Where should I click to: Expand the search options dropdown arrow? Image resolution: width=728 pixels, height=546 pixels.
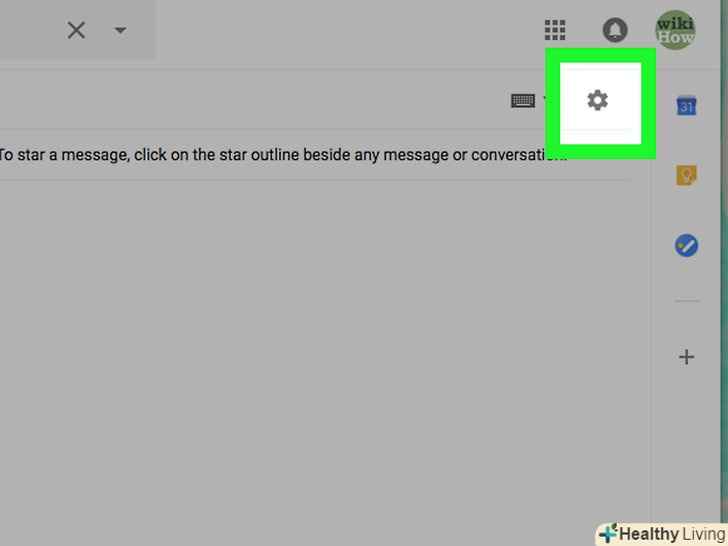(120, 31)
